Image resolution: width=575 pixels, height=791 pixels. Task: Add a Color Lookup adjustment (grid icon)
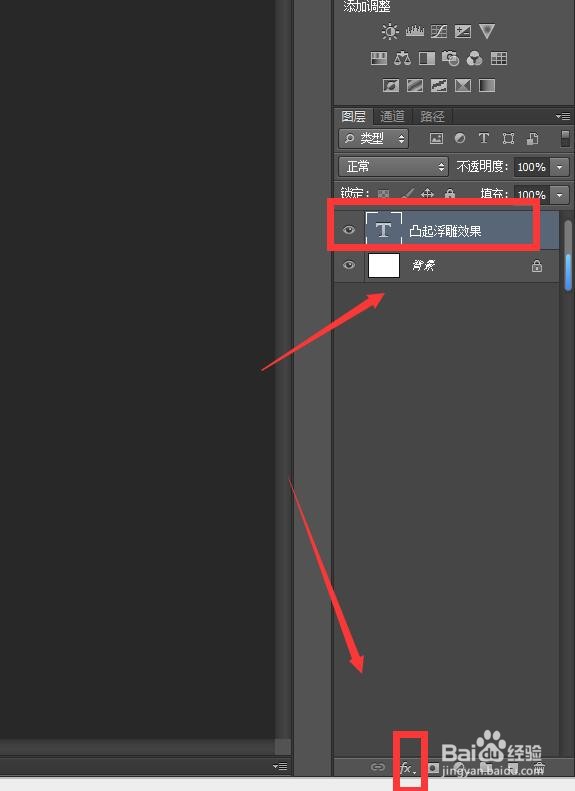[498, 59]
